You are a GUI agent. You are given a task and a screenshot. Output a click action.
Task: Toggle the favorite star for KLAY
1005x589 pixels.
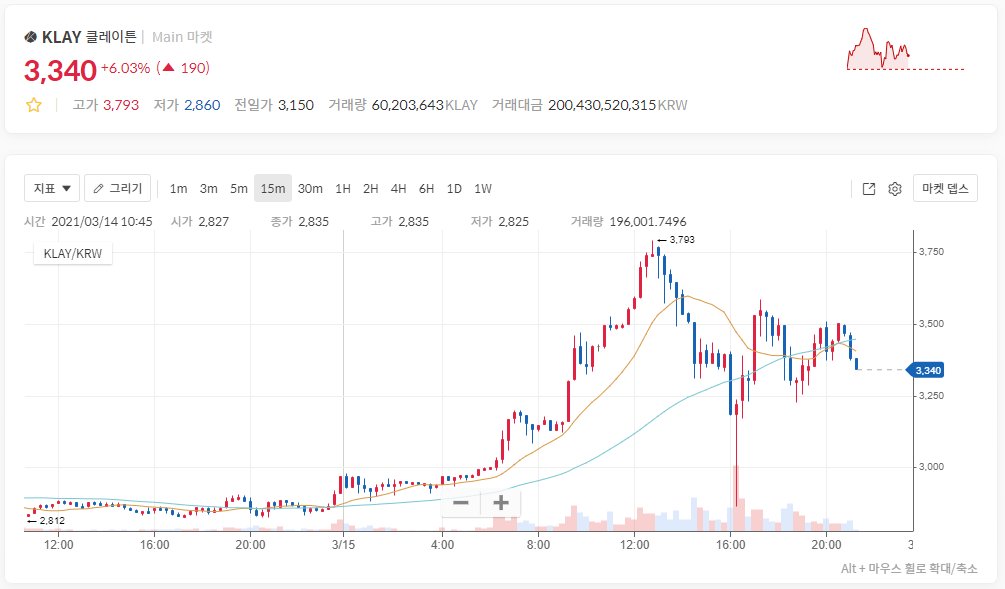(x=34, y=105)
